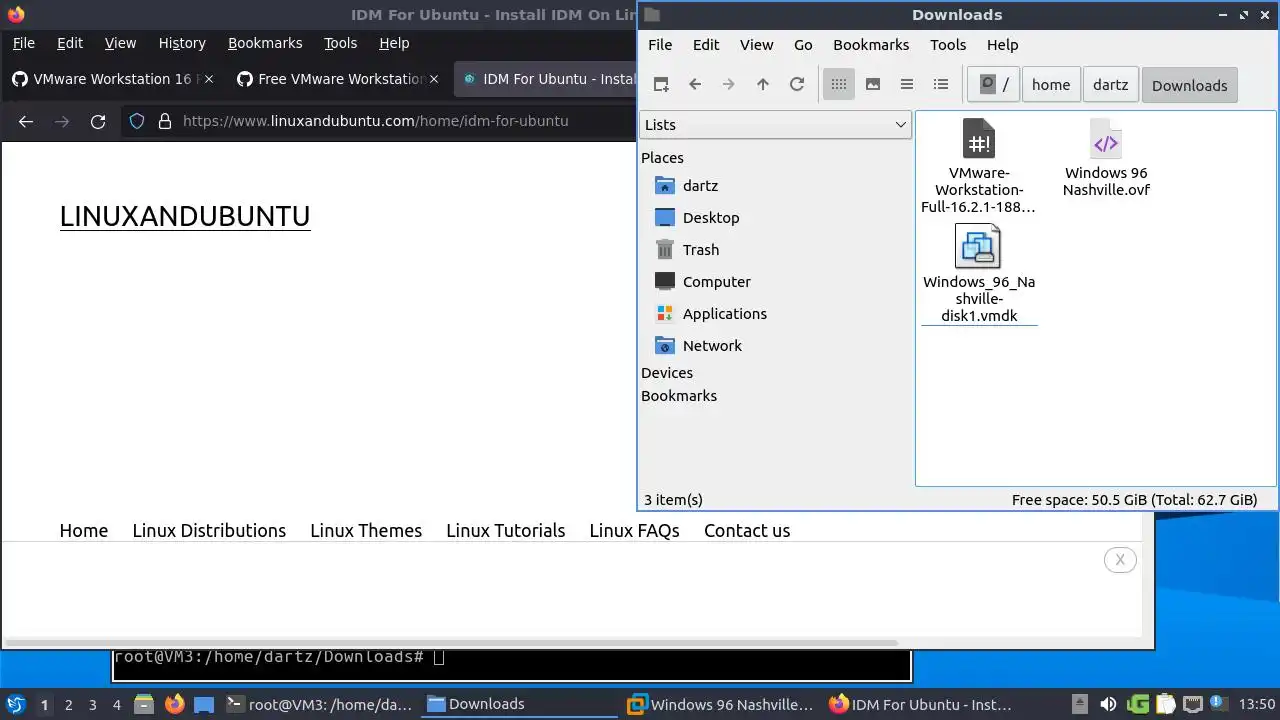Switch to icon view in file manager
Screen dimensions: 1280x720
(x=839, y=85)
